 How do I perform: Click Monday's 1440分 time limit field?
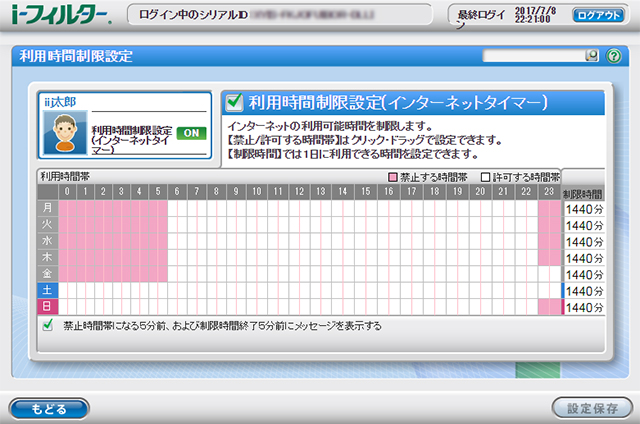click(x=584, y=209)
